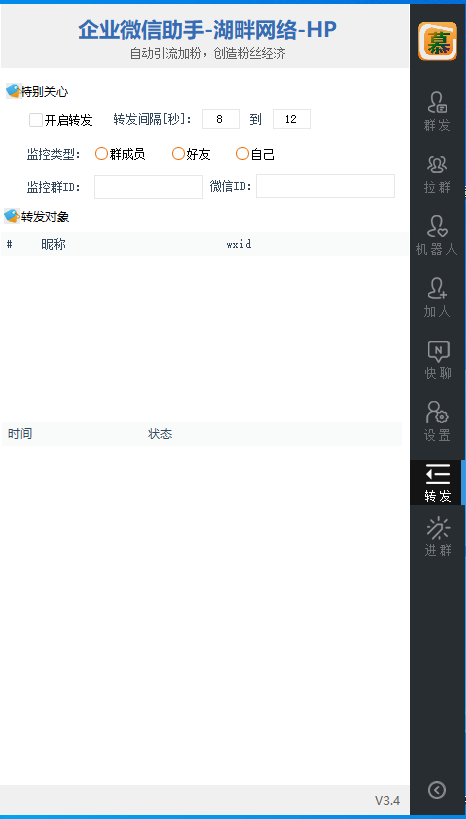This screenshot has width=466, height=819.
Task: Click the 企业微信助手-湖畔网络-HP title
Action: pyautogui.click(x=207, y=30)
